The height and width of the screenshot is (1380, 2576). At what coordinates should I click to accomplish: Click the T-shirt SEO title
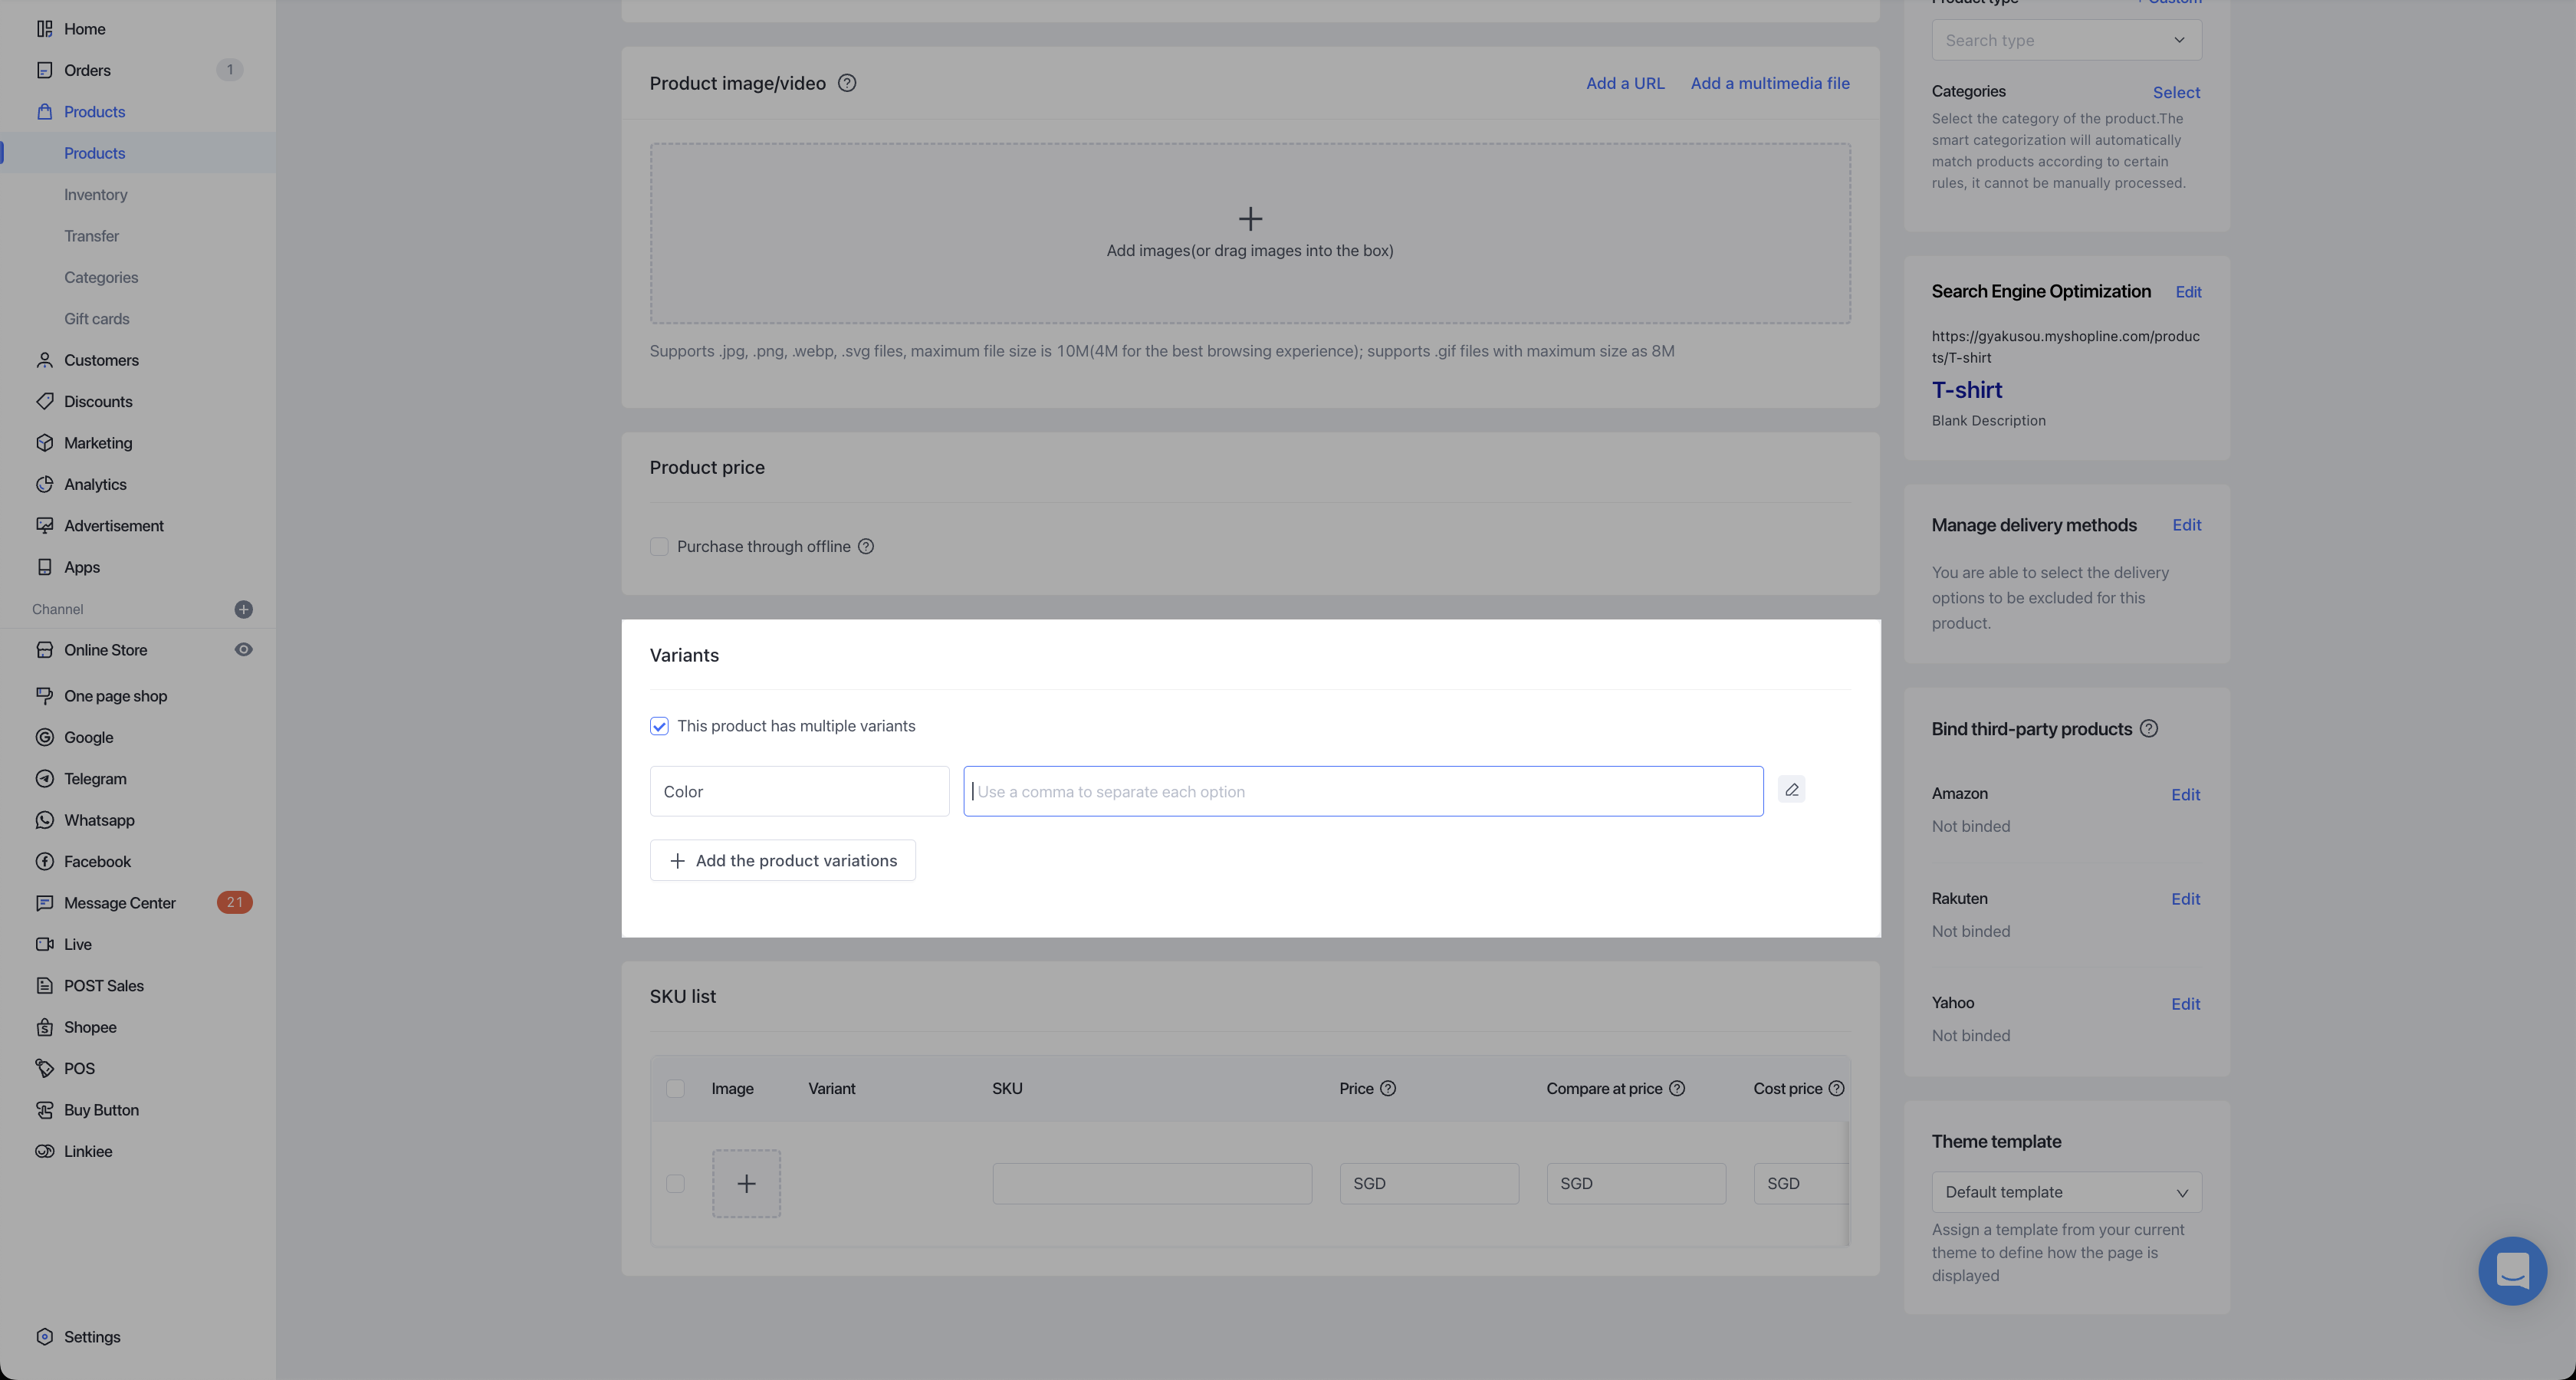pyautogui.click(x=1966, y=390)
